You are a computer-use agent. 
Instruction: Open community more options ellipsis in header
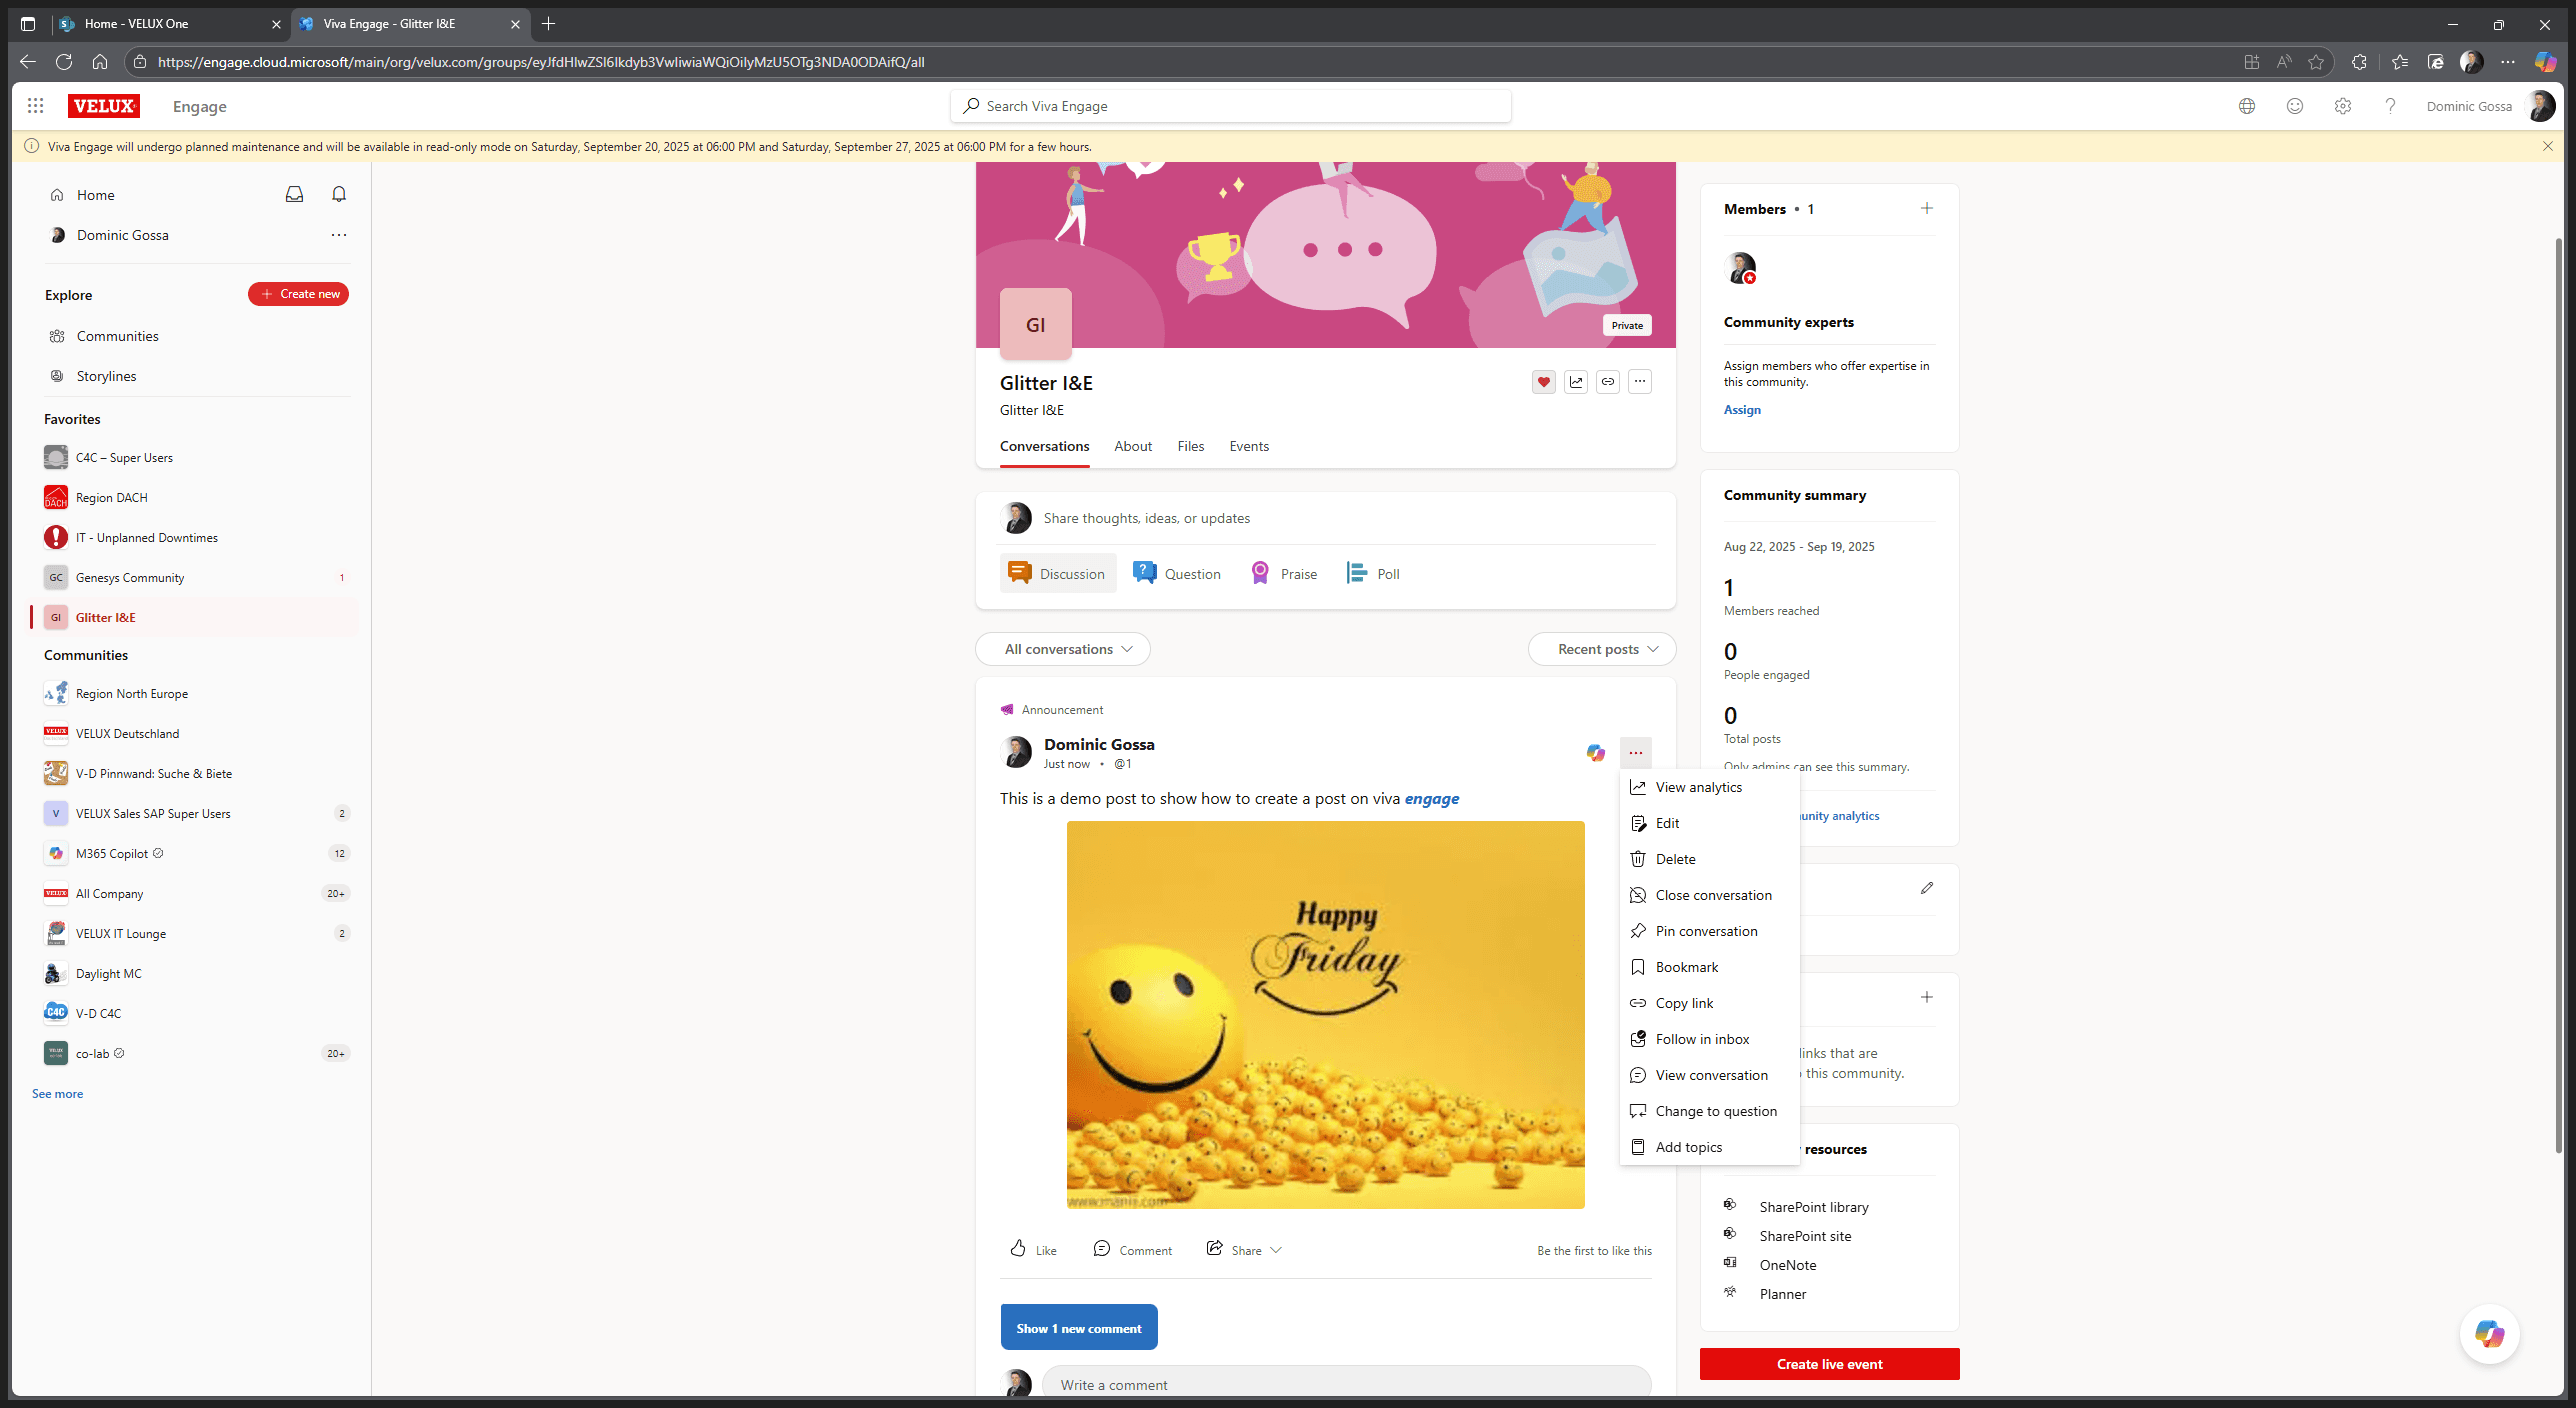click(1640, 381)
